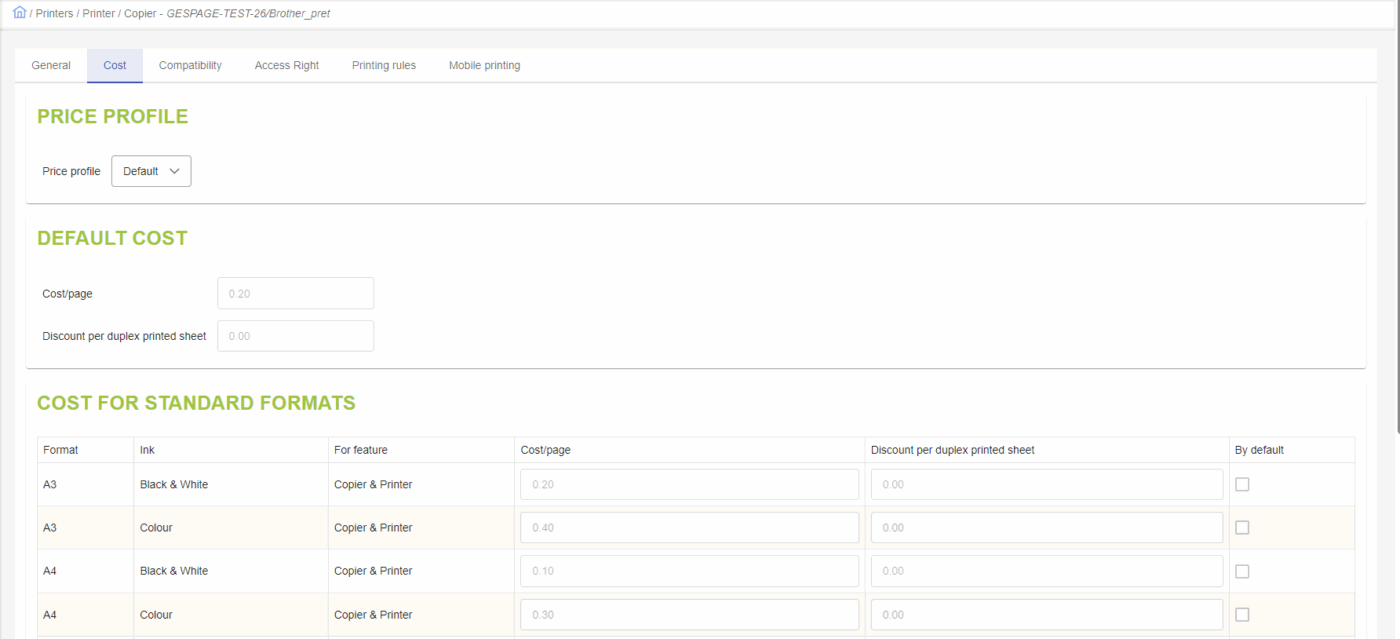Open the Compatibility tab
The width and height of the screenshot is (1400, 639).
[x=190, y=65]
